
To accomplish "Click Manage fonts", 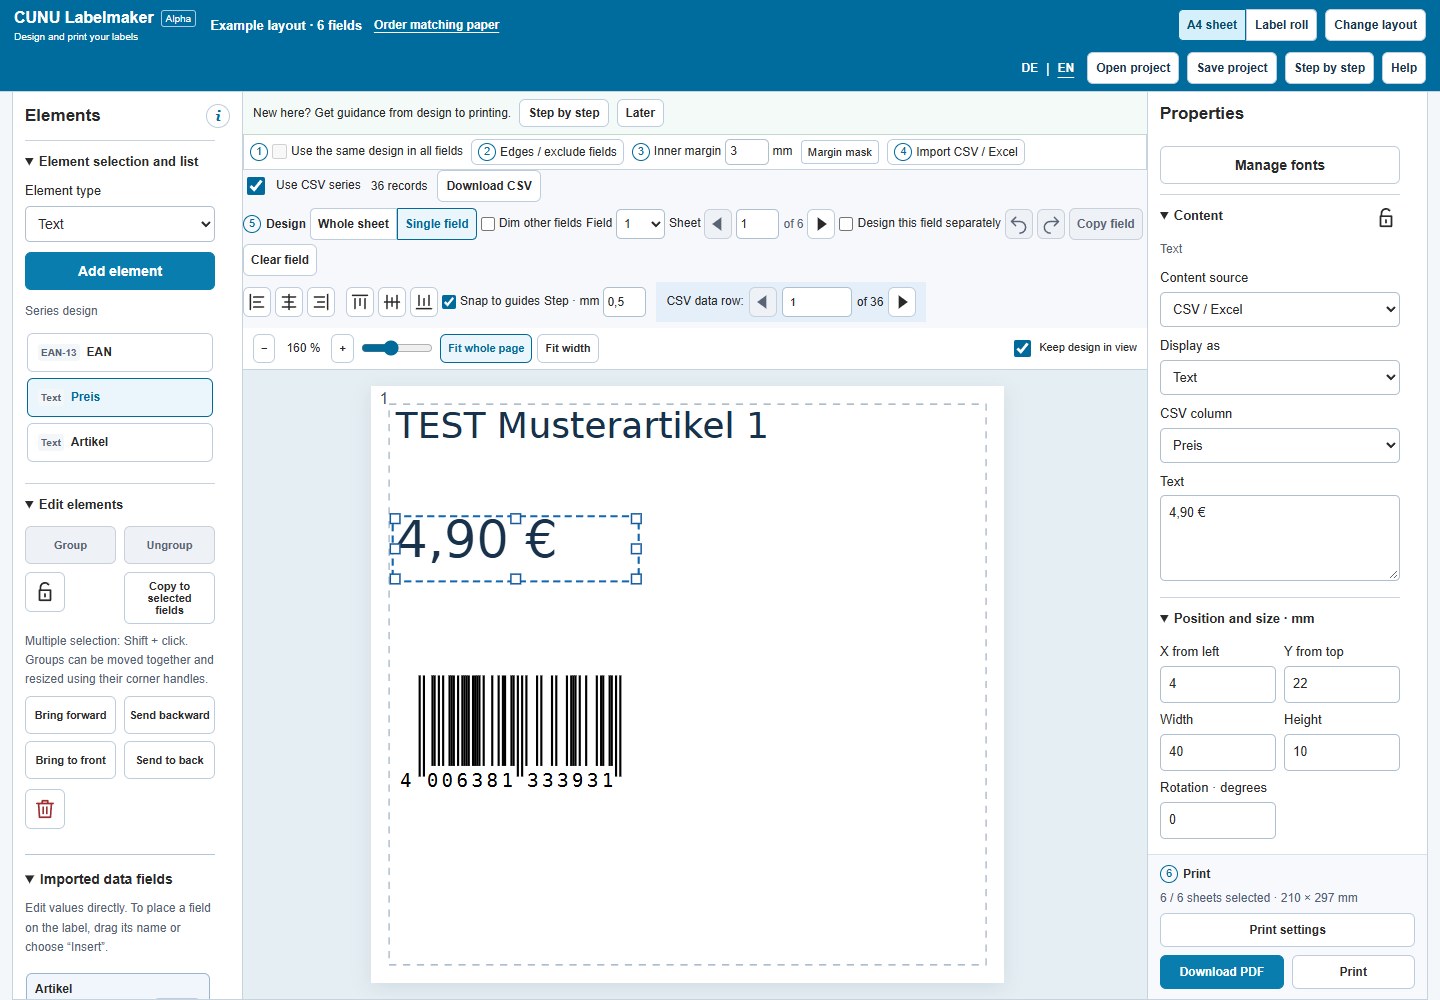I will pos(1280,165).
